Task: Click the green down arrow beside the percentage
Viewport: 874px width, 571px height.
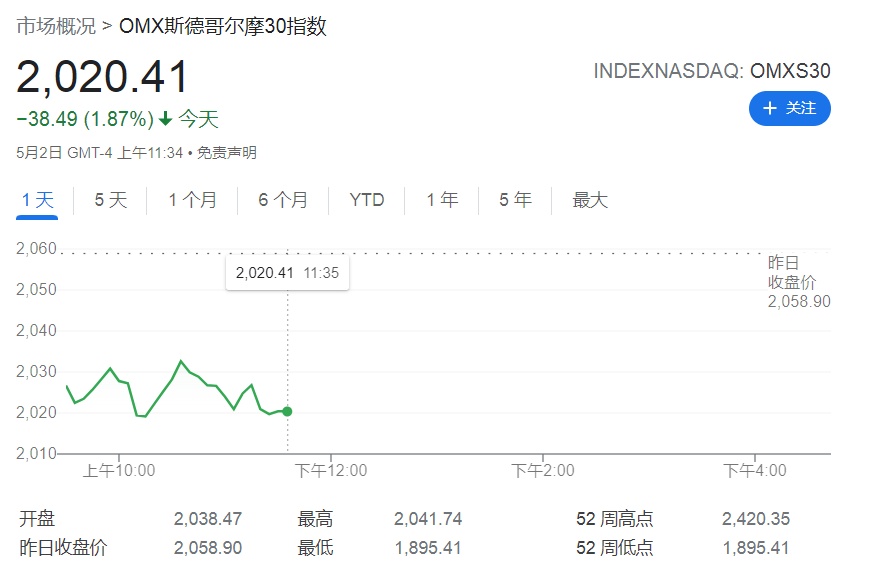Action: (x=166, y=120)
